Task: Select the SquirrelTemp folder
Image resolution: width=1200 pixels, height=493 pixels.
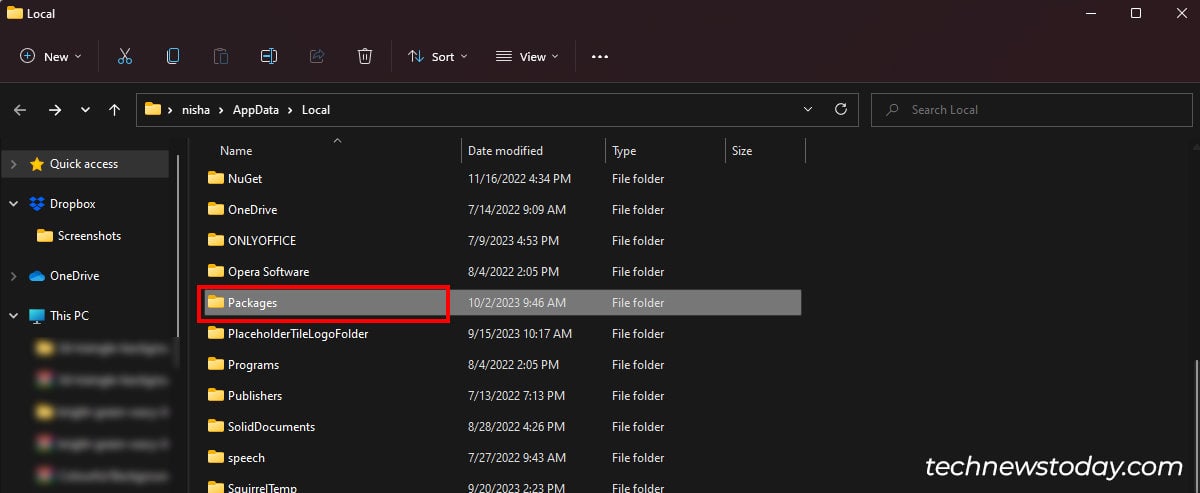Action: coord(262,488)
